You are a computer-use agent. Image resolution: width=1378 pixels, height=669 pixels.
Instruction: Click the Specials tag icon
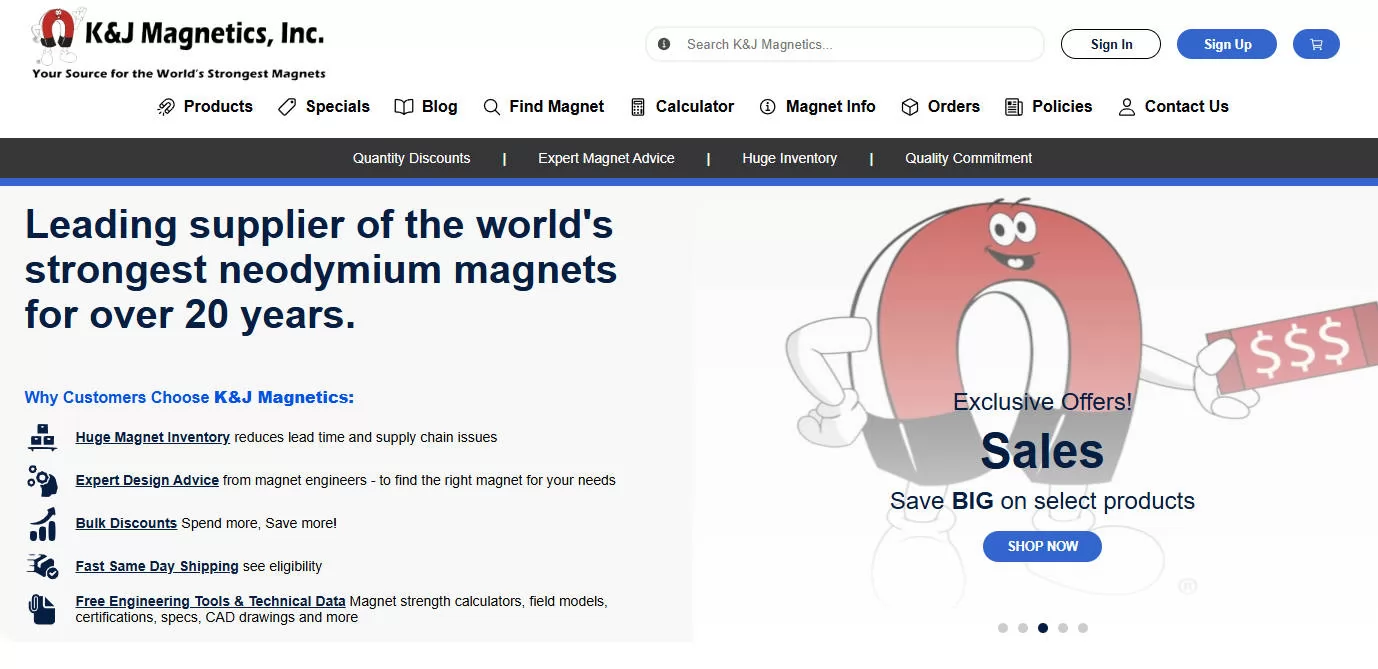[287, 107]
